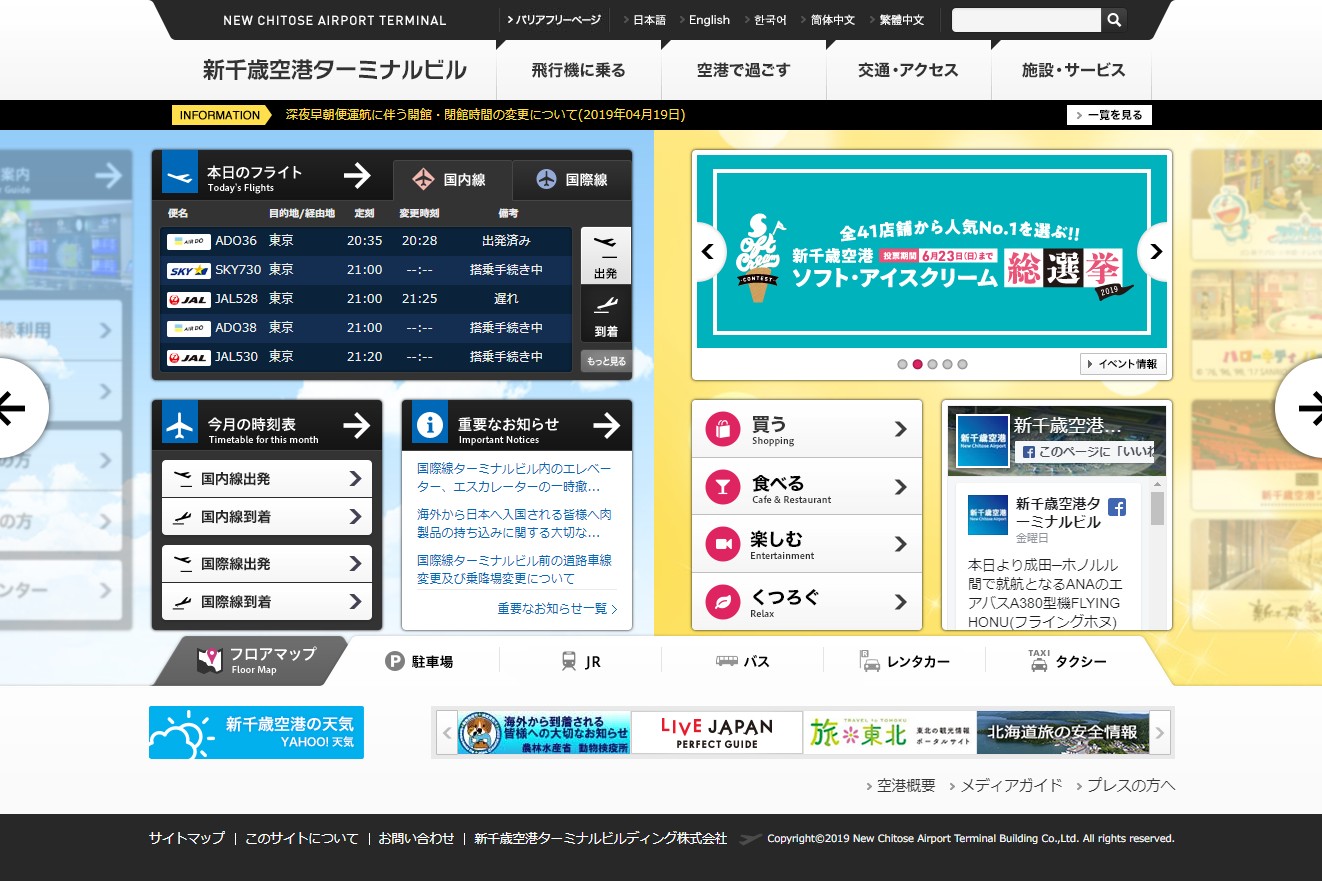Open the 交通・アクセス menu
Image resolution: width=1322 pixels, height=881 pixels.
(909, 70)
